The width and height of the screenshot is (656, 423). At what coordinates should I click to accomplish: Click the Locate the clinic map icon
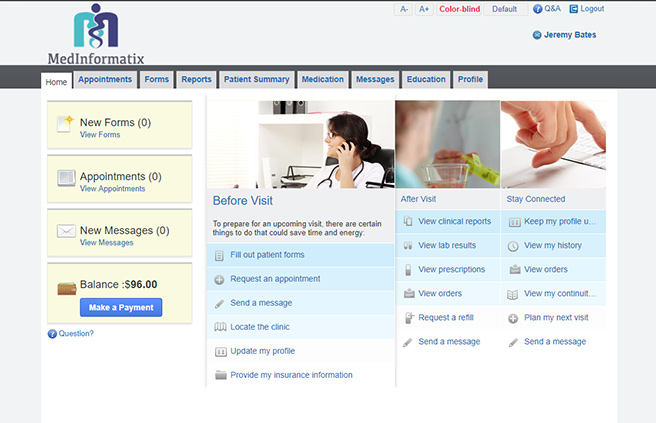(220, 327)
